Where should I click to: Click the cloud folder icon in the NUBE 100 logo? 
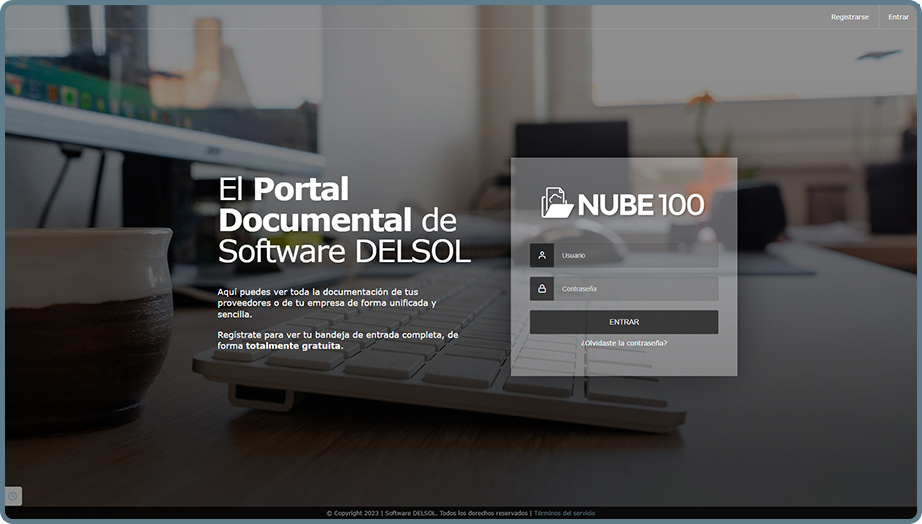(x=557, y=203)
